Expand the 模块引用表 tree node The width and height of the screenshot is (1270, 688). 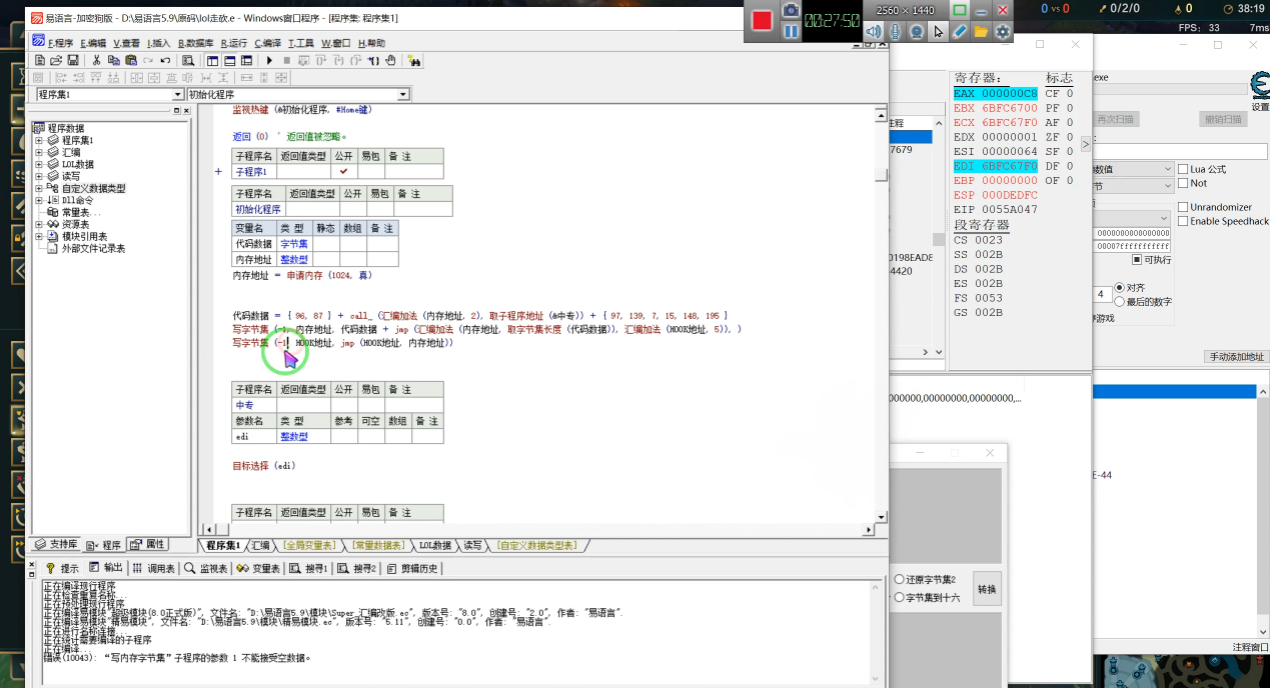click(x=39, y=236)
